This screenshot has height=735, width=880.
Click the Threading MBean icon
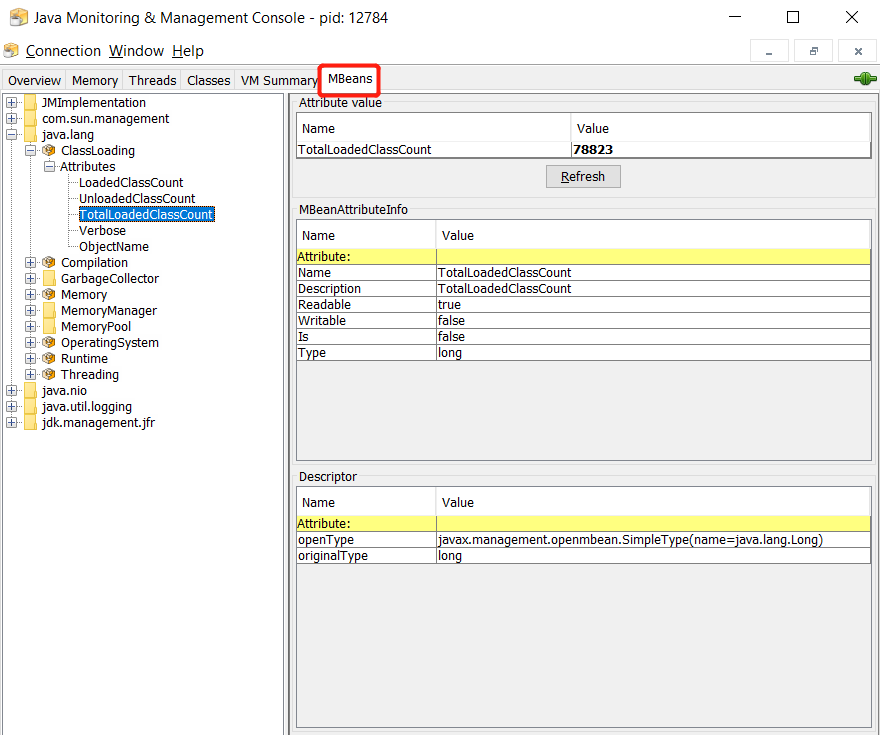tap(49, 374)
